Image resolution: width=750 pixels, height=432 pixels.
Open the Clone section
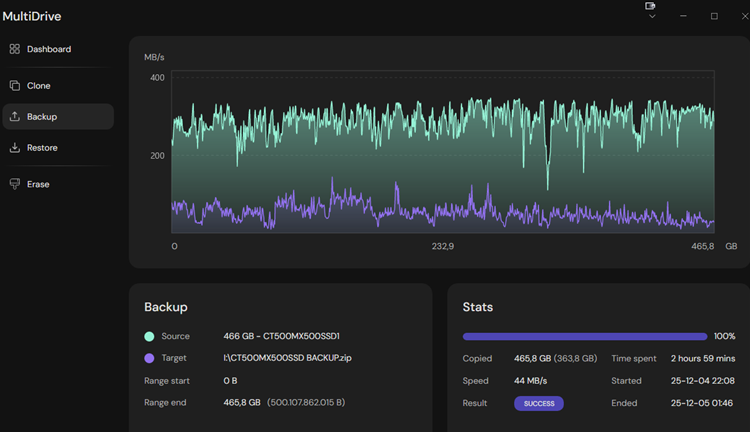pos(39,86)
